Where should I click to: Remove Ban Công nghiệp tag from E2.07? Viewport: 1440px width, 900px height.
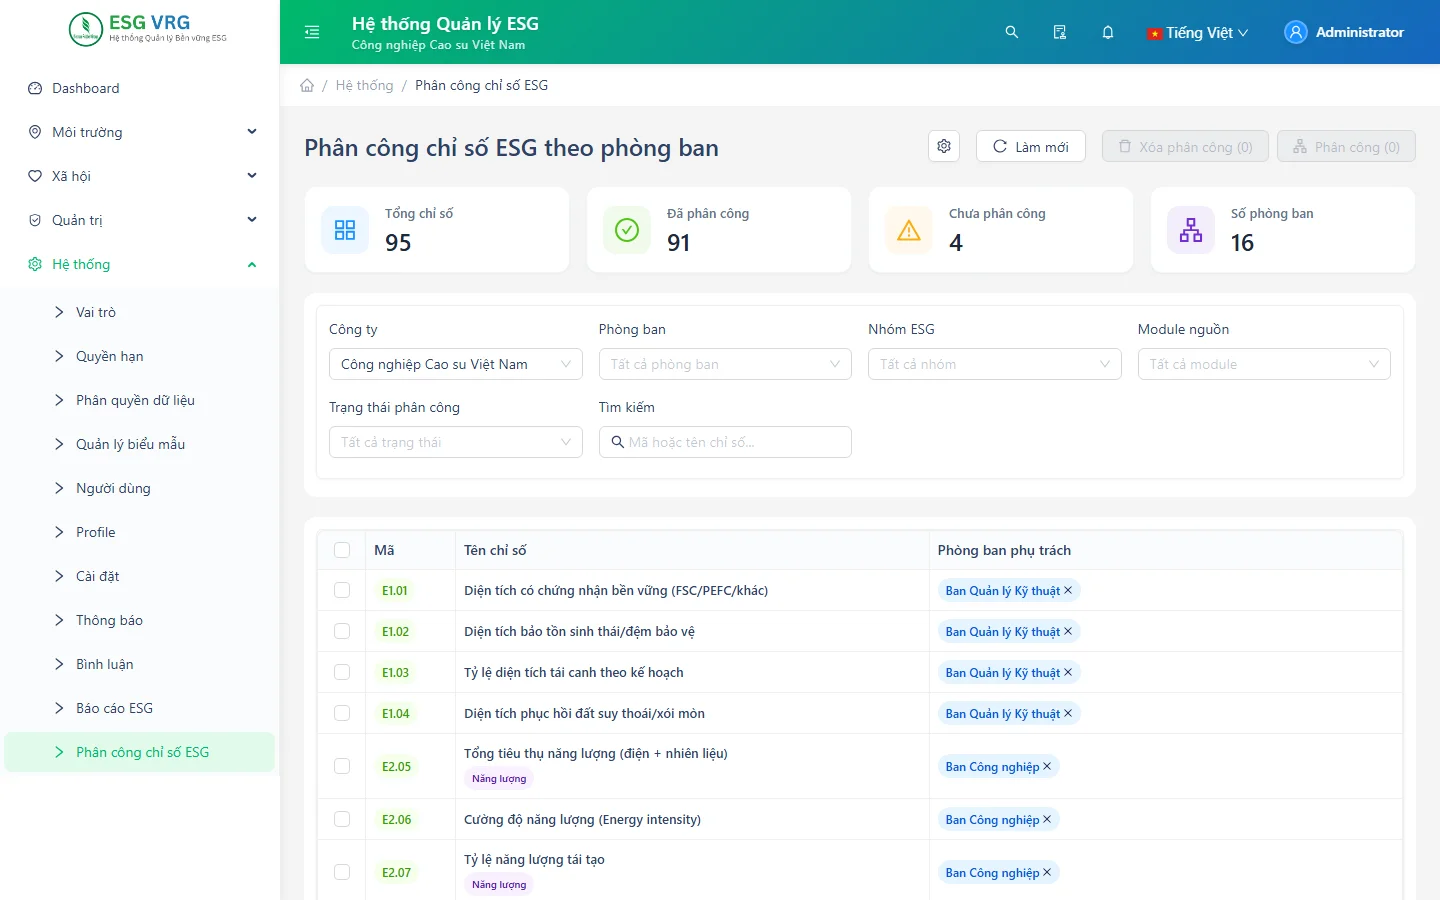[x=1047, y=872]
